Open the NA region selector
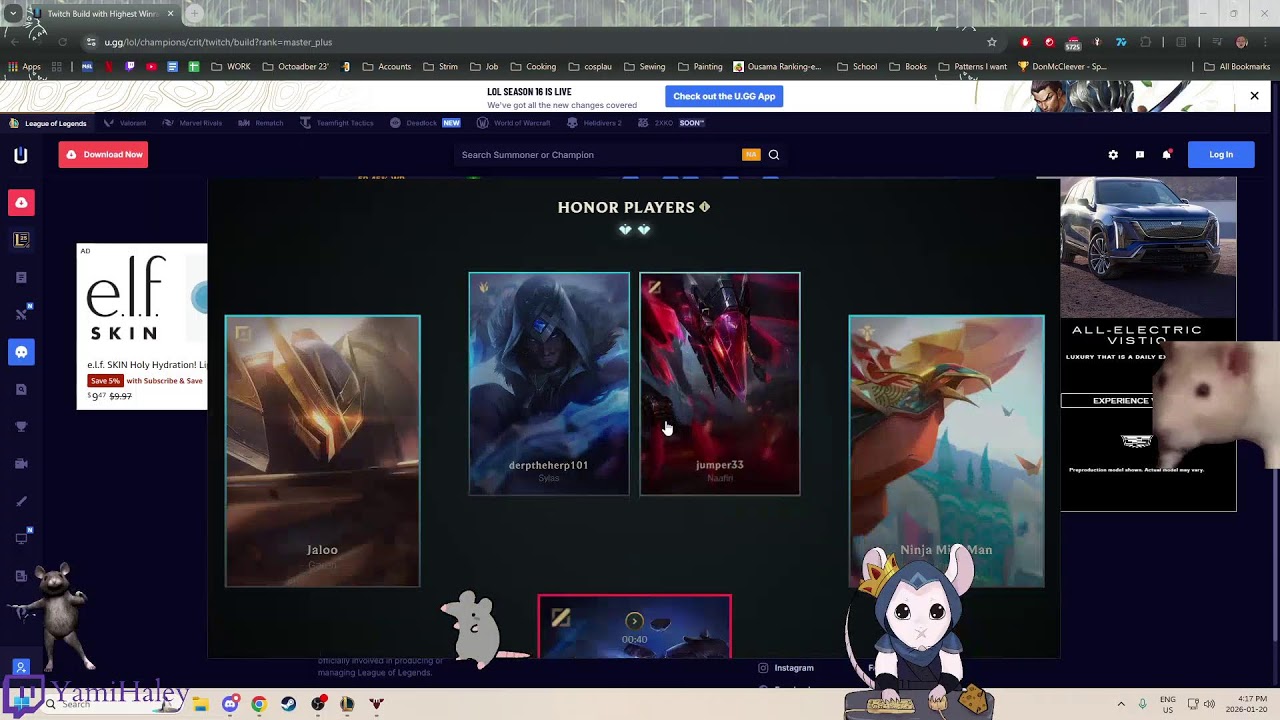 [751, 155]
